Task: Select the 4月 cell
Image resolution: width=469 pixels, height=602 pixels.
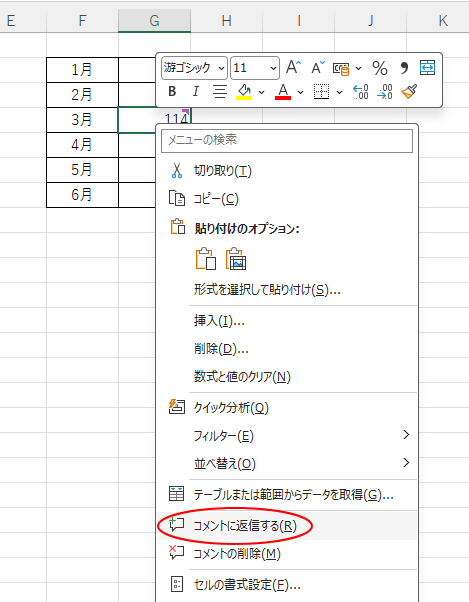Action: coord(82,145)
